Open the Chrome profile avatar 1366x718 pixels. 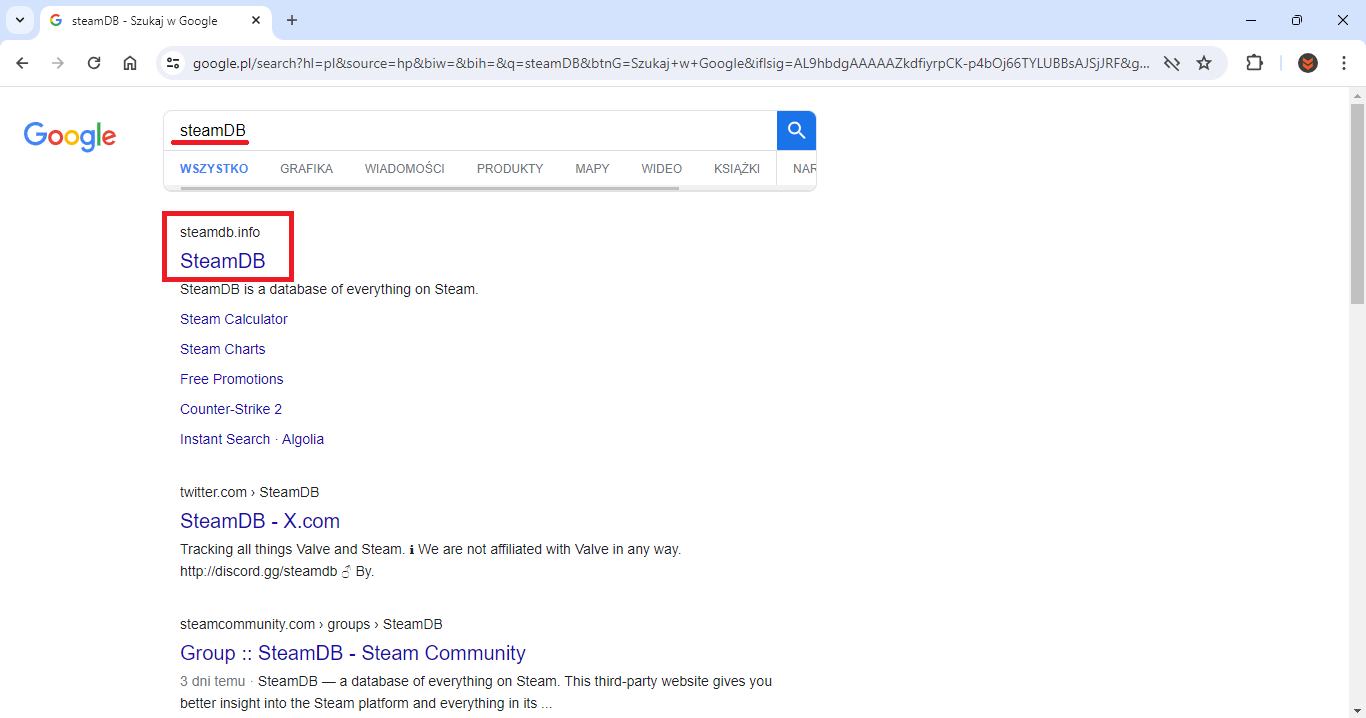(x=1308, y=63)
